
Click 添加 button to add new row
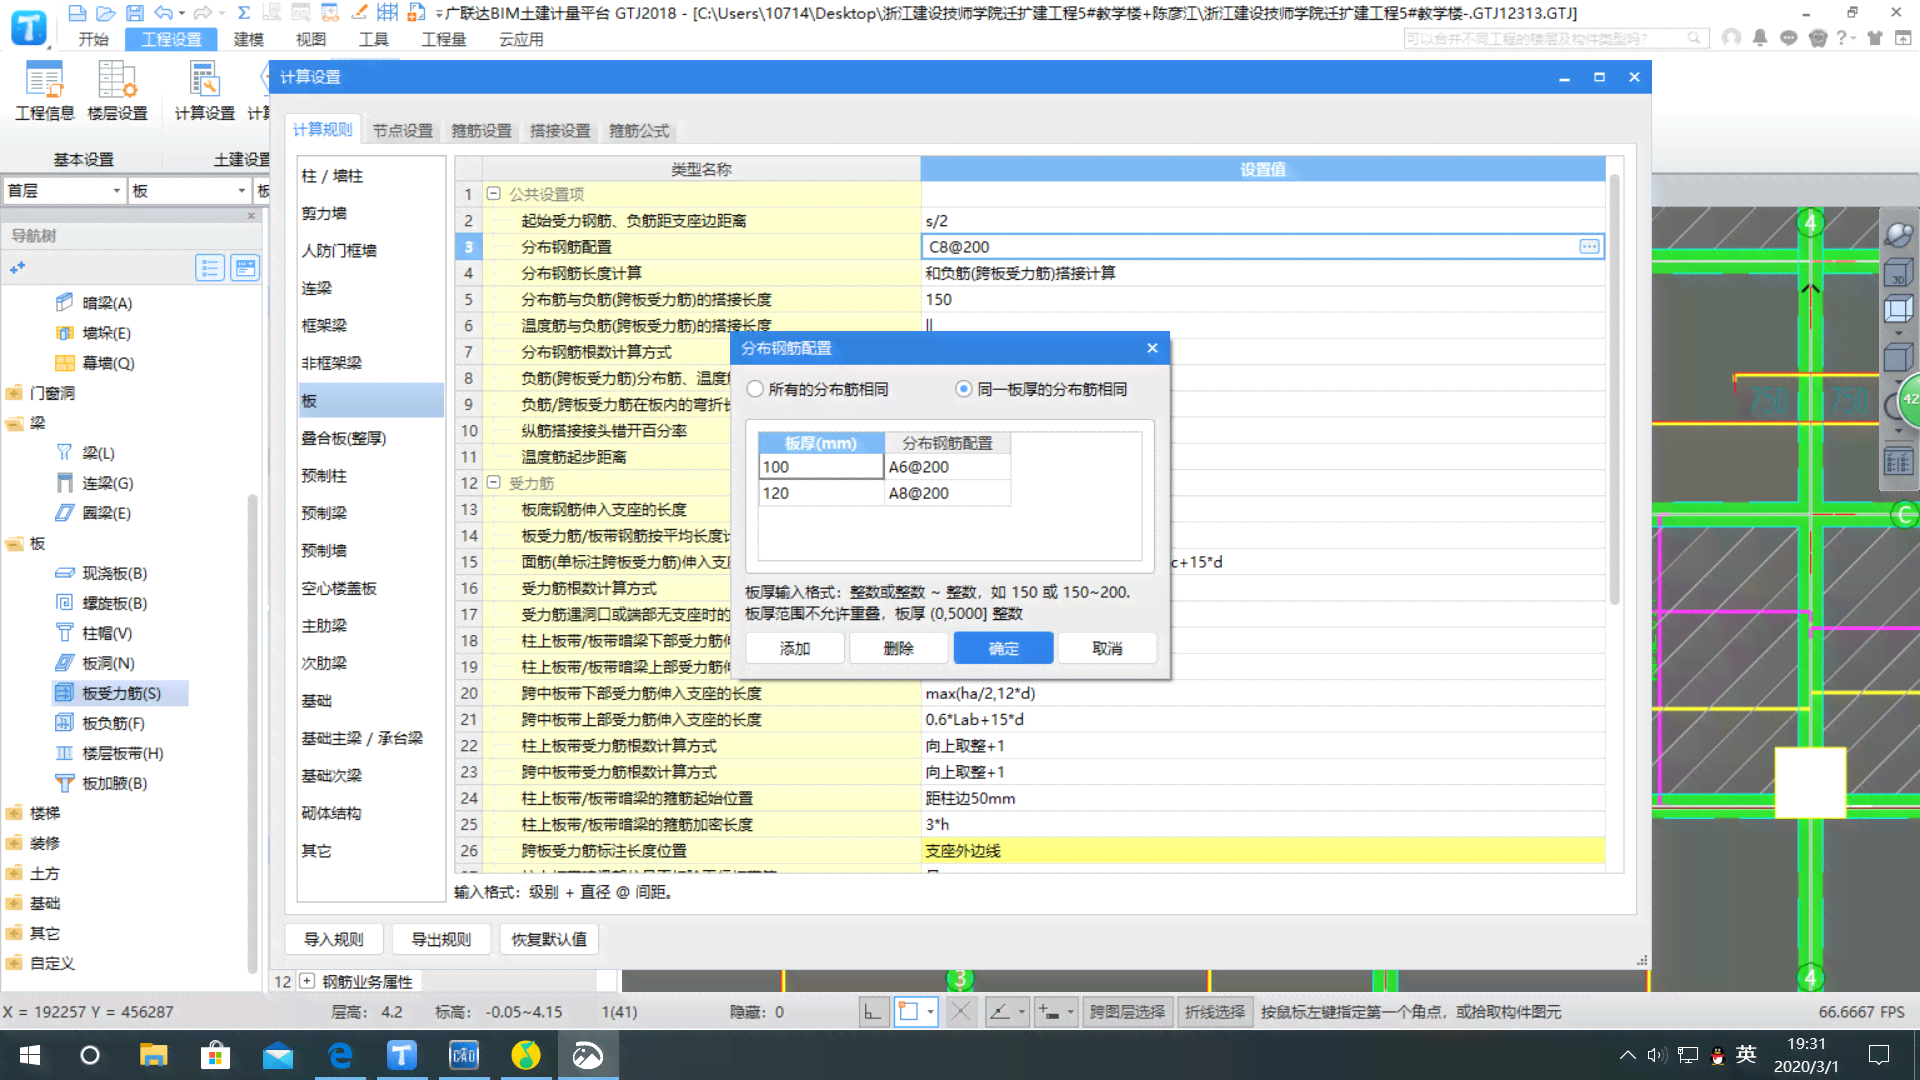point(793,647)
